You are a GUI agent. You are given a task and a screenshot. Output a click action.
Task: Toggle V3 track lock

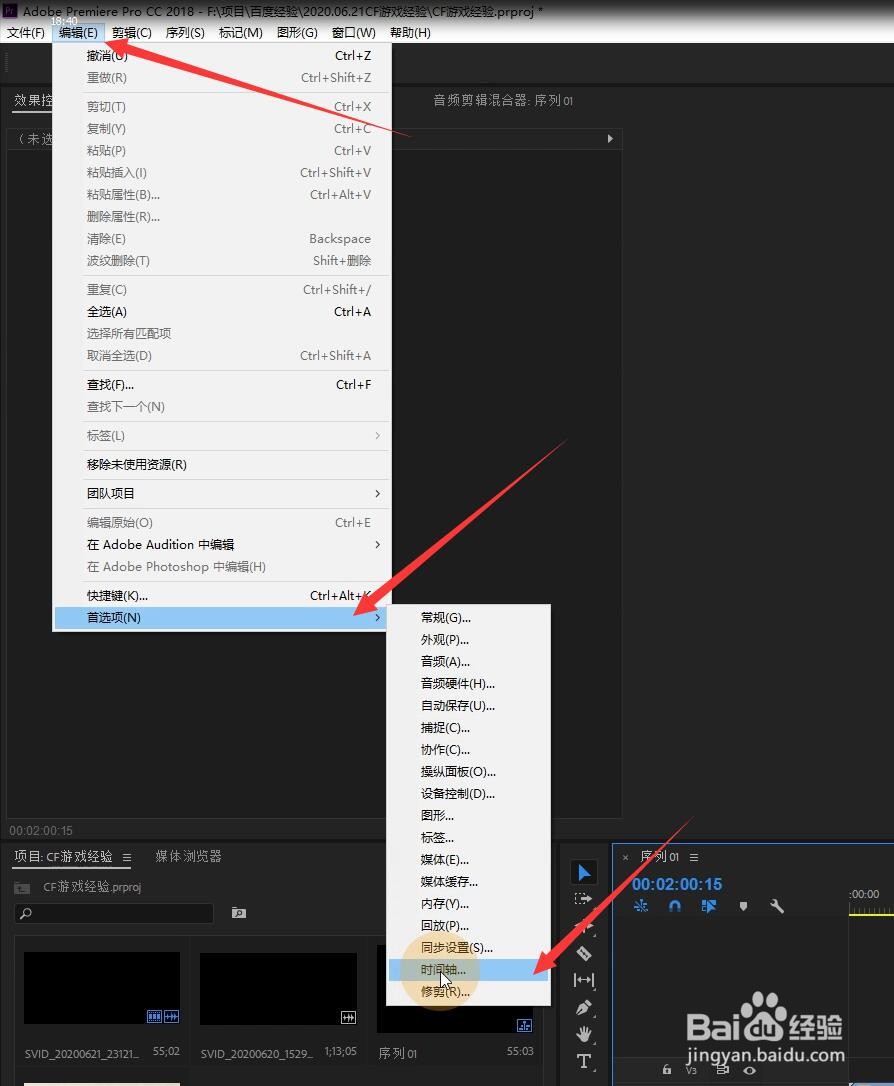[x=667, y=1069]
